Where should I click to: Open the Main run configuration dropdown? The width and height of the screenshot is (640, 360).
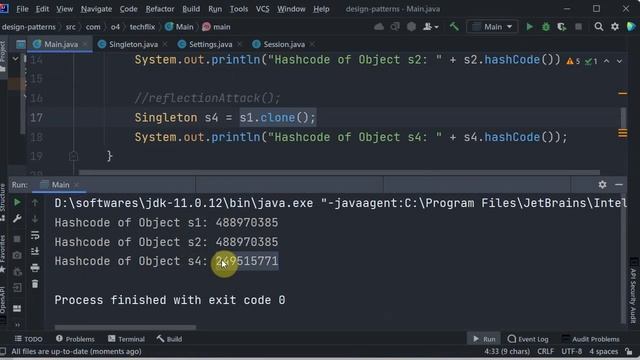pyautogui.click(x=492, y=27)
